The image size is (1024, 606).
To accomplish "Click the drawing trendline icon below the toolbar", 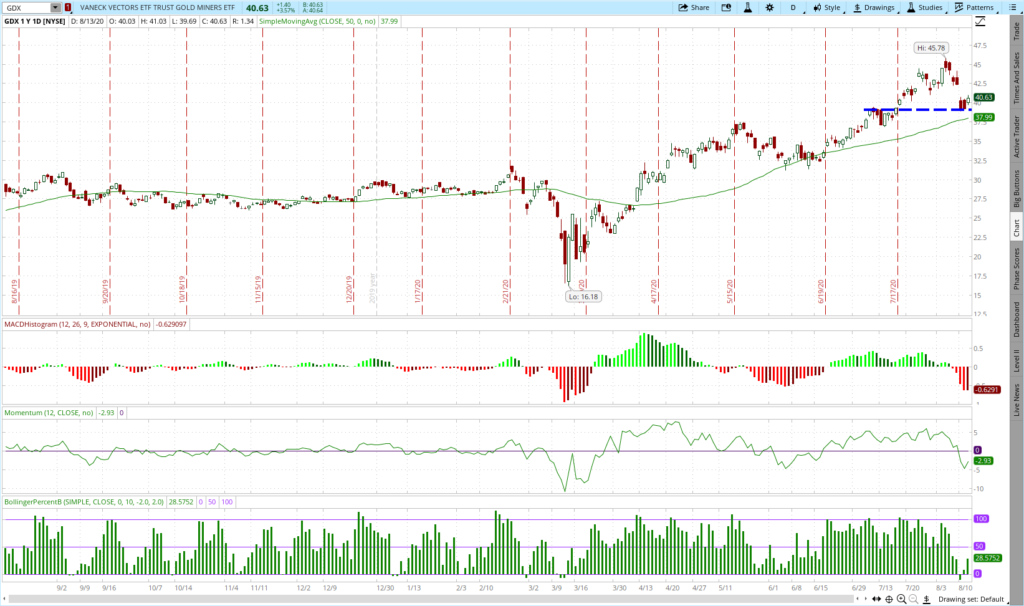I will coord(980,22).
